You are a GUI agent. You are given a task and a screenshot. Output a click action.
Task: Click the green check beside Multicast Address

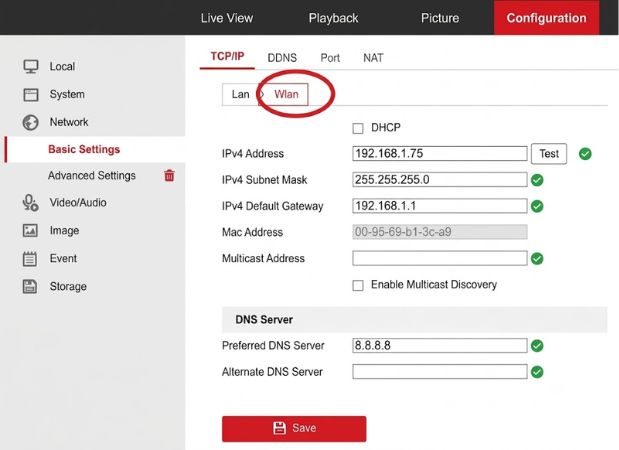(x=537, y=259)
